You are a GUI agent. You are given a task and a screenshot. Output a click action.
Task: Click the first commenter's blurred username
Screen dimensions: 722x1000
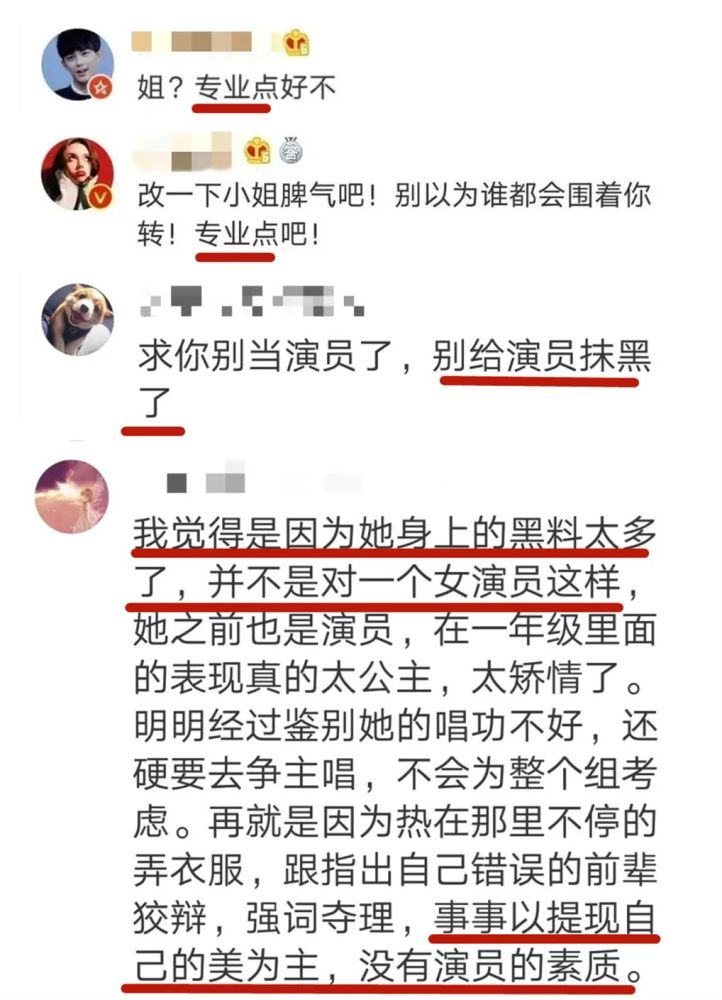coord(192,43)
